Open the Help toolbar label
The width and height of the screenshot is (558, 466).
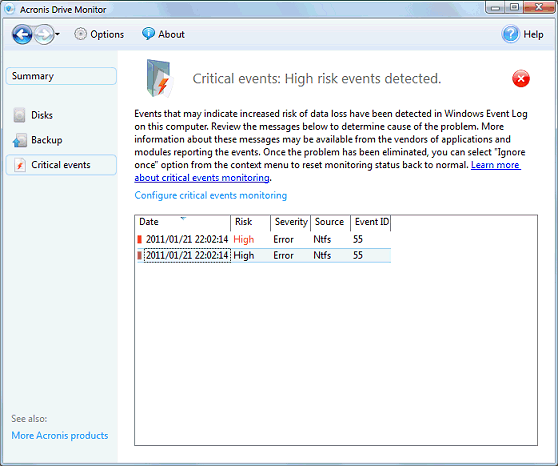[533, 35]
